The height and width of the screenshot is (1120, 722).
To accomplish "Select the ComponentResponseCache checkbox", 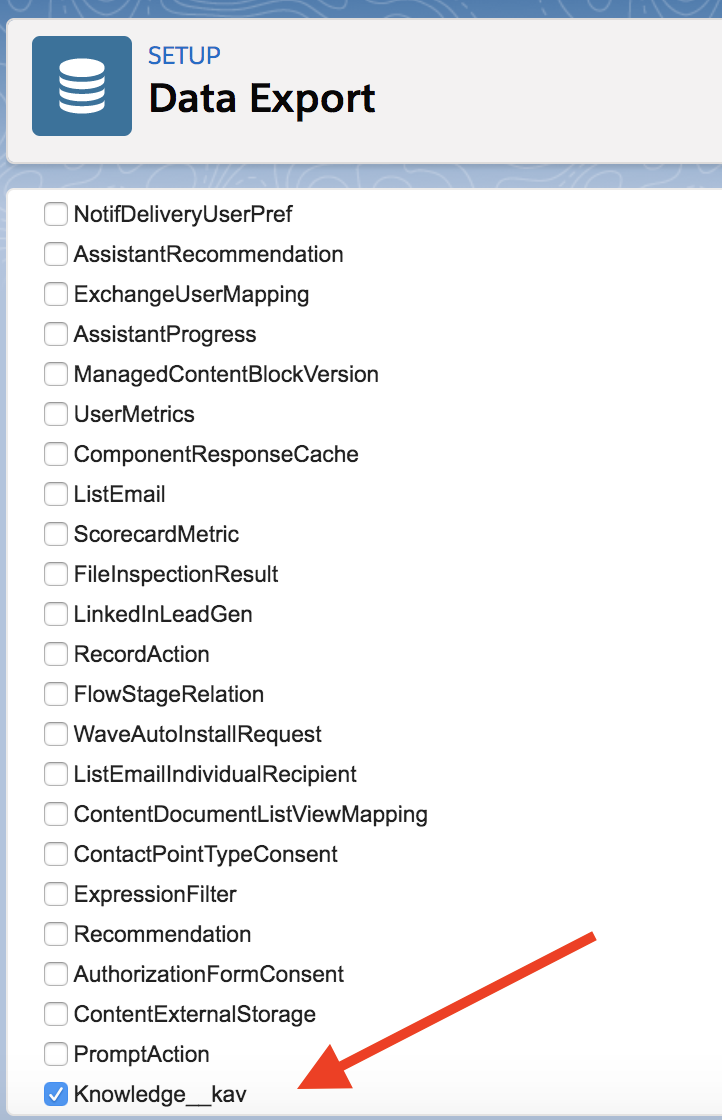I will coord(56,454).
